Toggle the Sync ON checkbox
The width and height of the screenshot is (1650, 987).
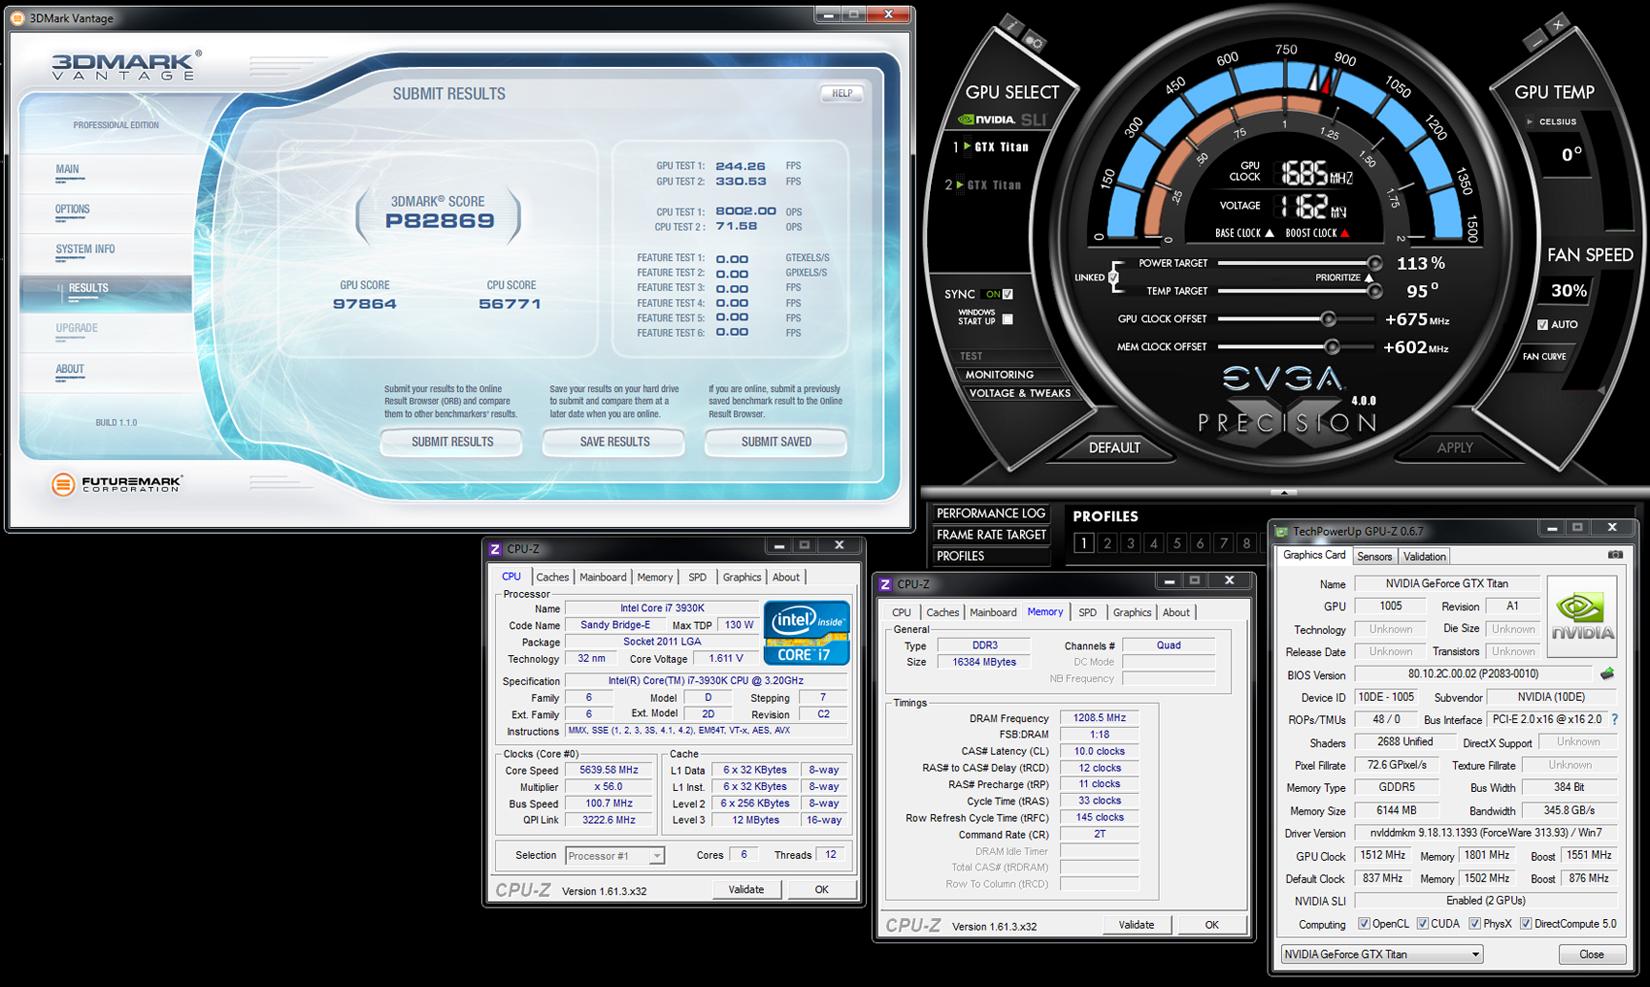point(1008,294)
